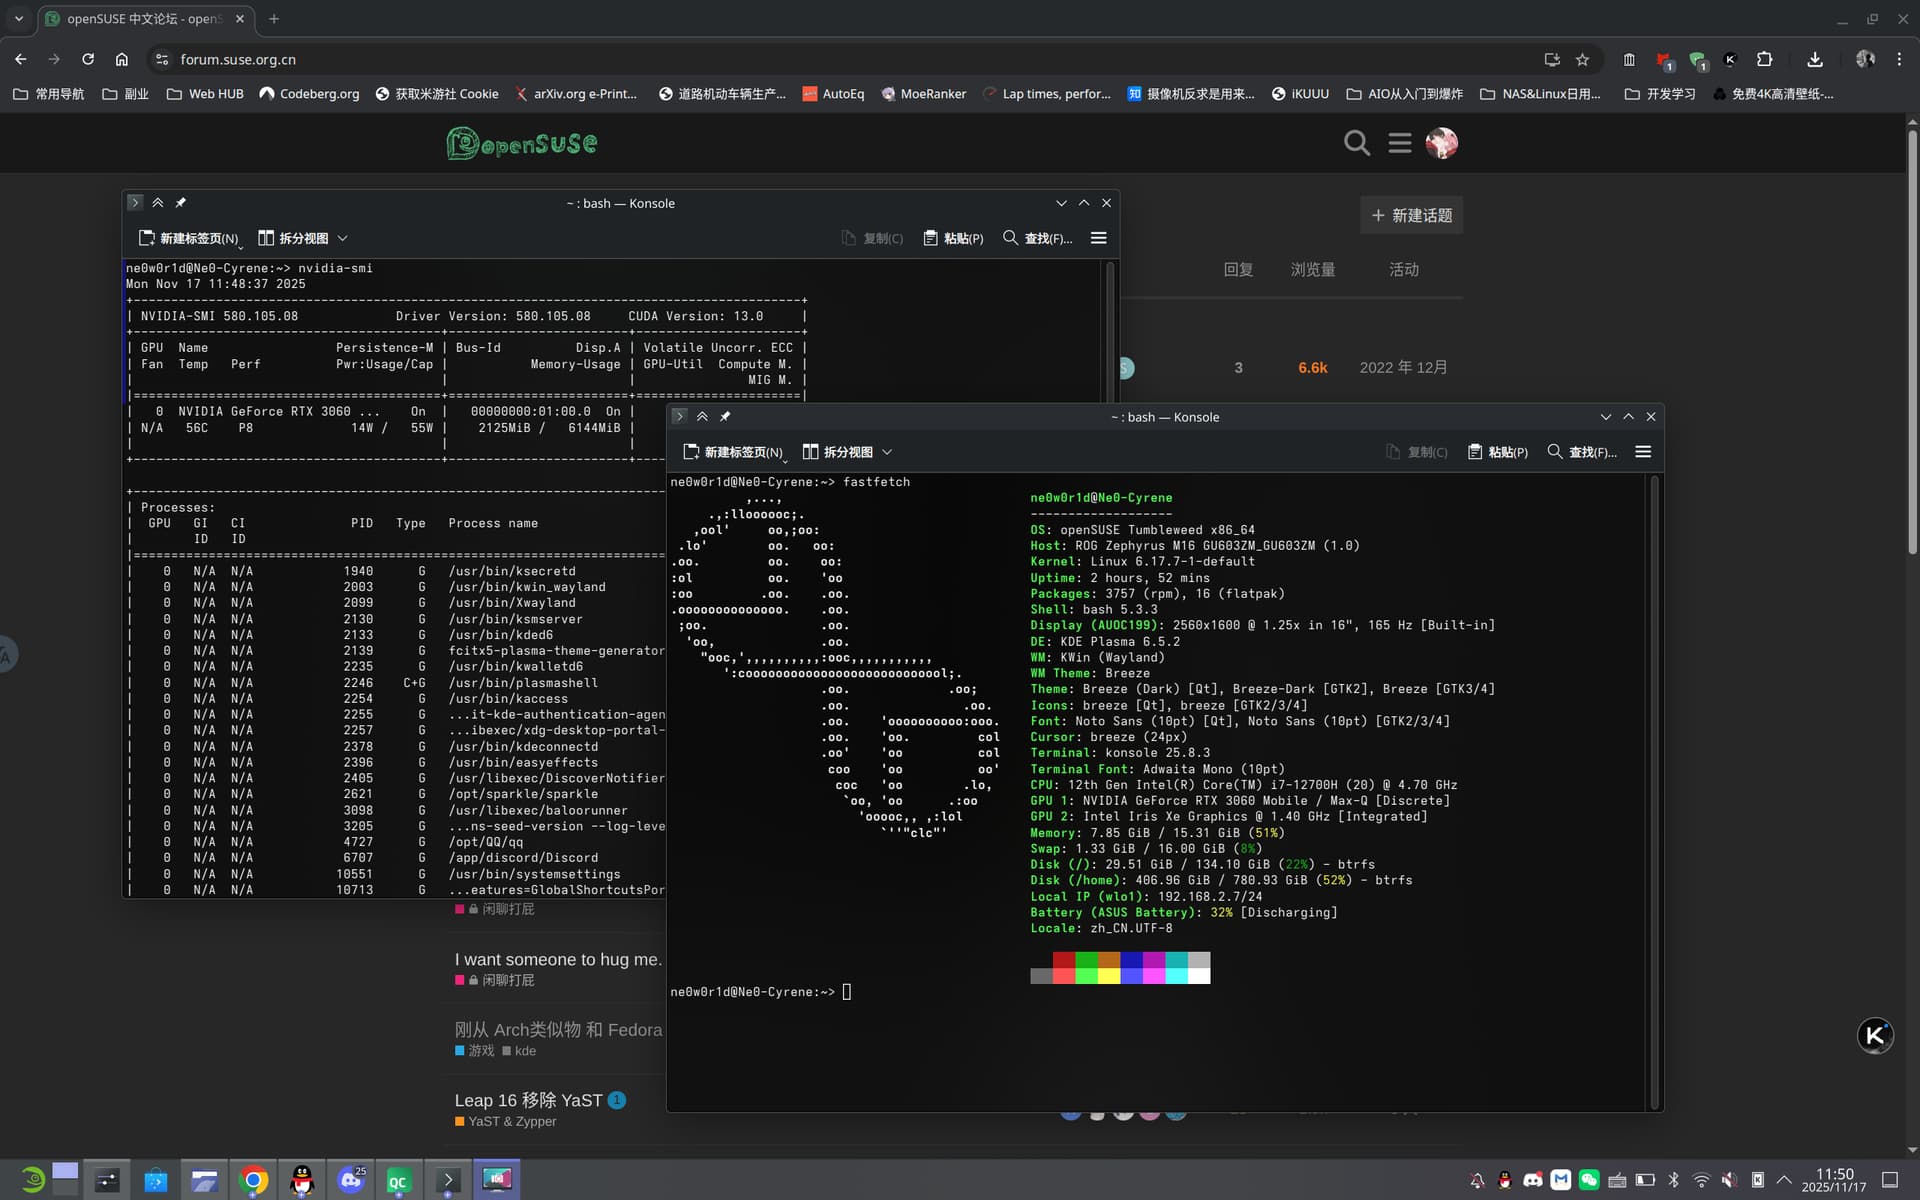
Task: Toggle pin on the fastfetch Konsole window
Action: (726, 417)
